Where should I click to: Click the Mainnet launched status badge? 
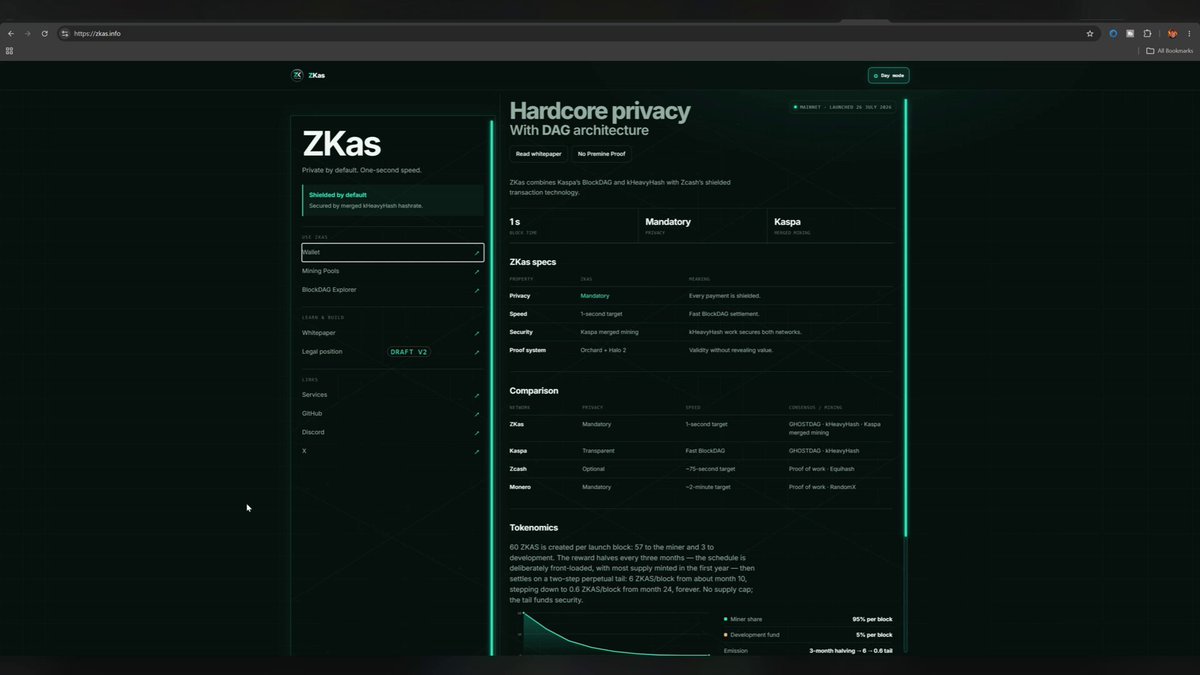coord(842,106)
